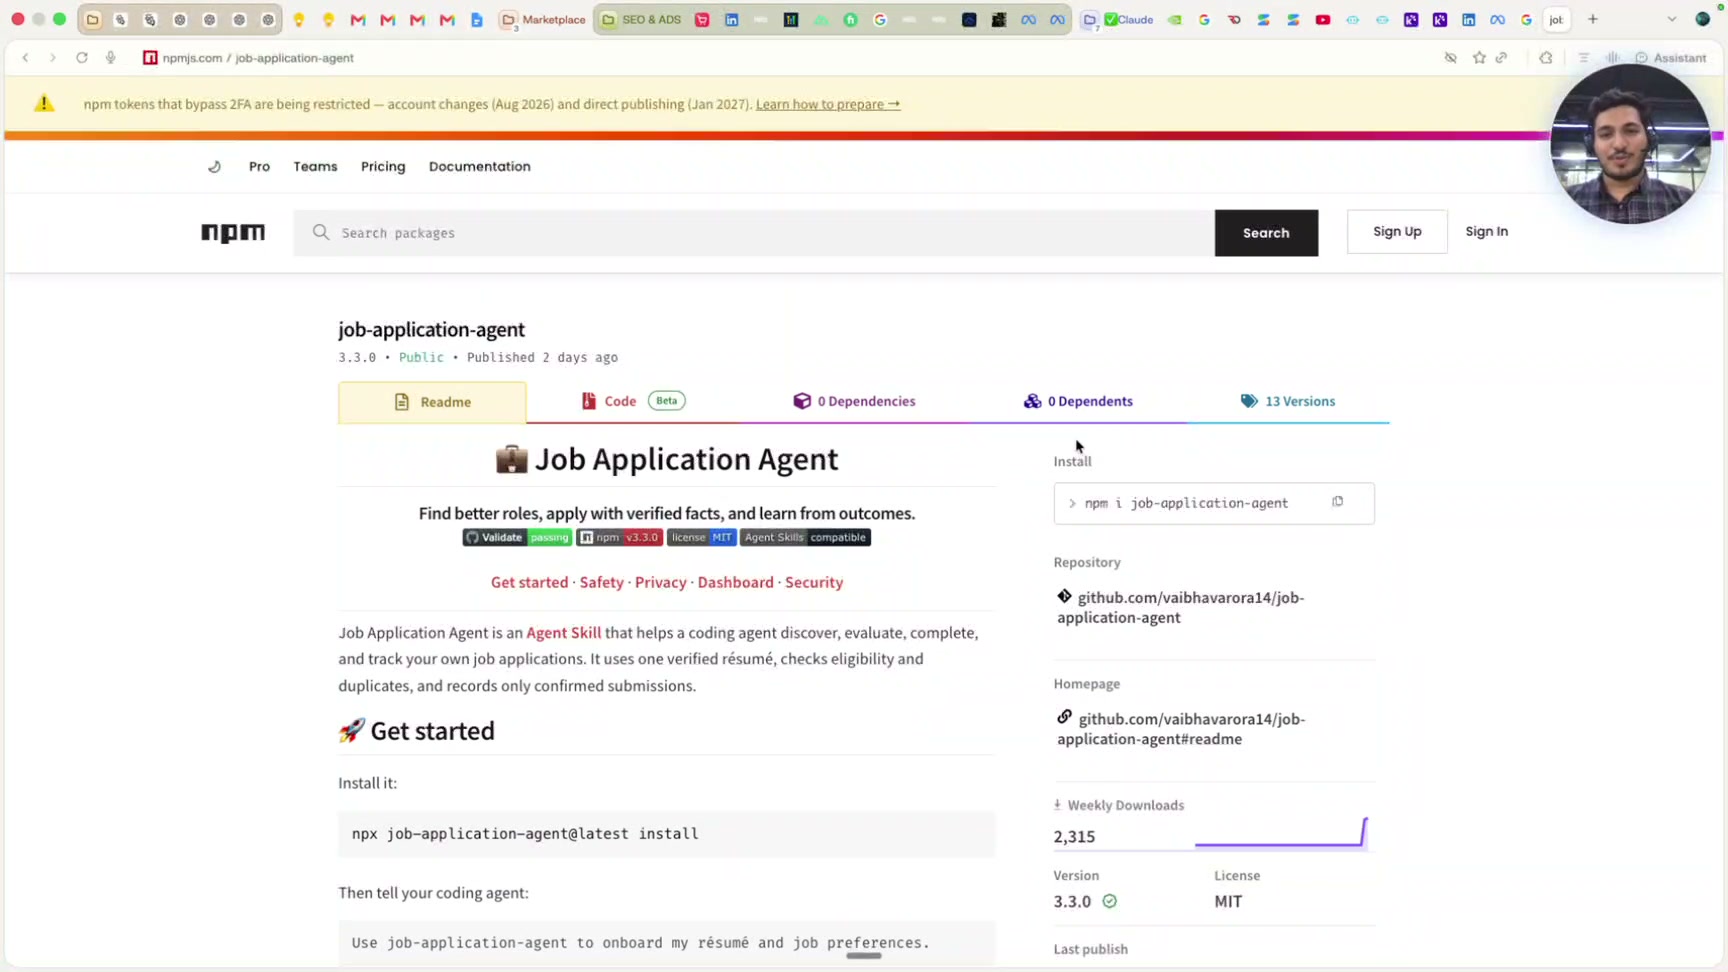Go back to the previous page
1728x972 pixels.
(x=26, y=58)
